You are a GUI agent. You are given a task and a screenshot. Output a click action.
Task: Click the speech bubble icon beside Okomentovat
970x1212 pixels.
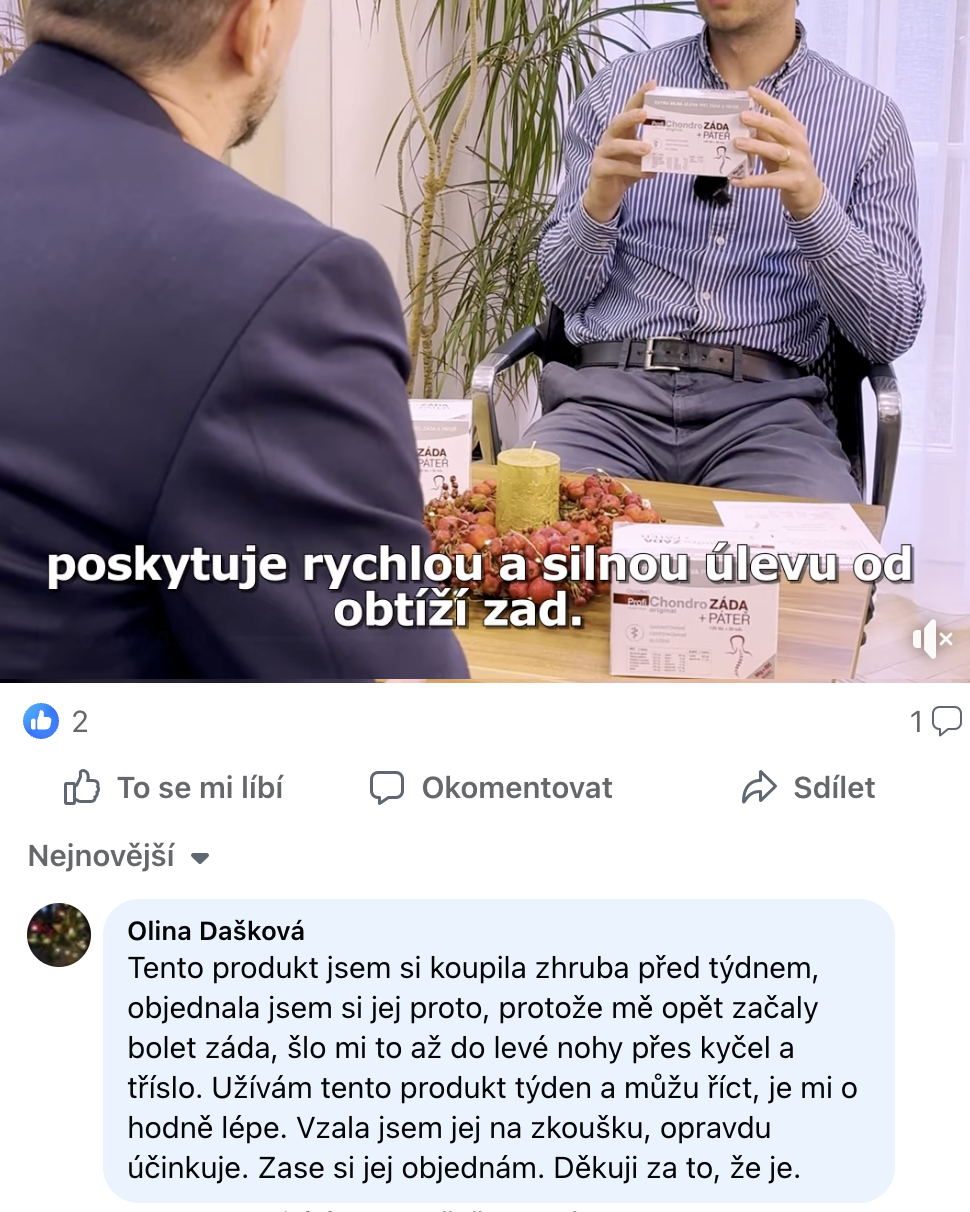(x=387, y=788)
